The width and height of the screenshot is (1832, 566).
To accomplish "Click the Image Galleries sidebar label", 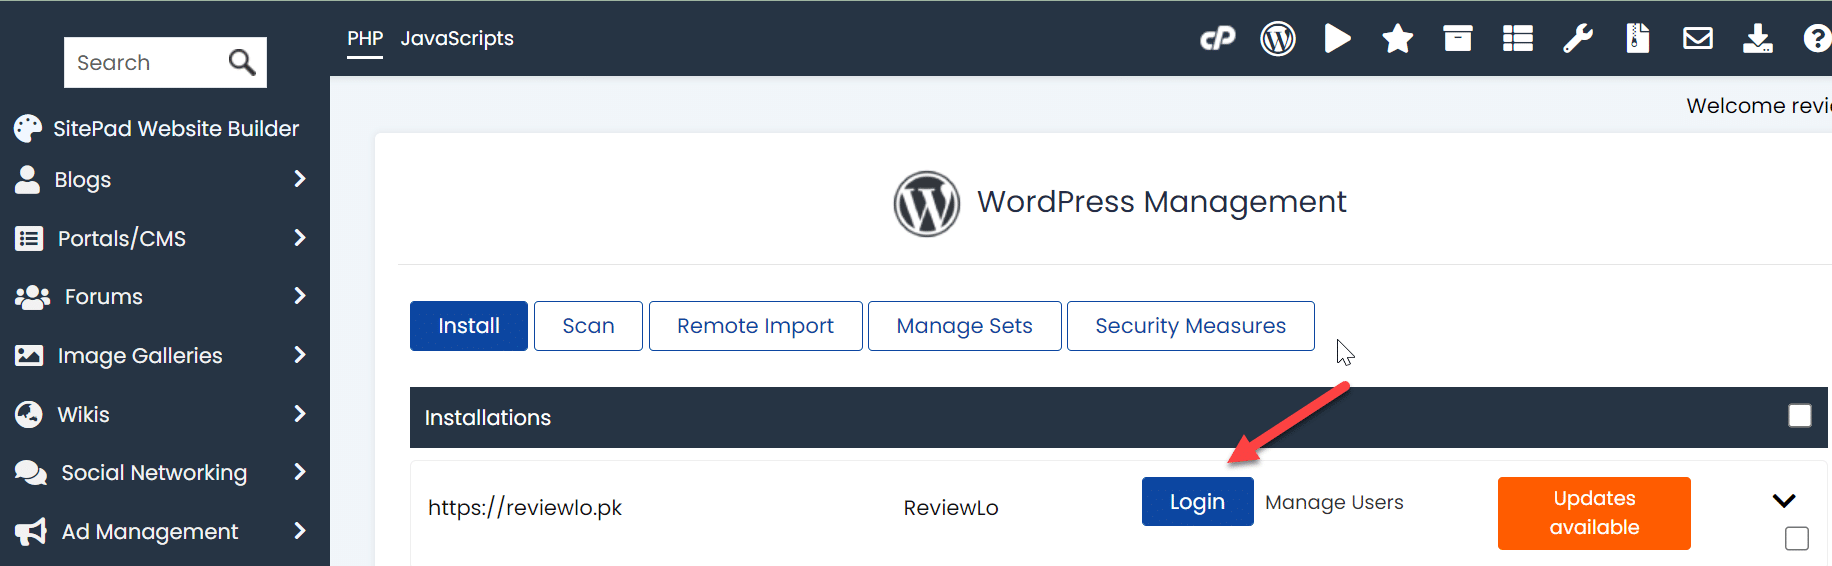I will click(x=140, y=356).
